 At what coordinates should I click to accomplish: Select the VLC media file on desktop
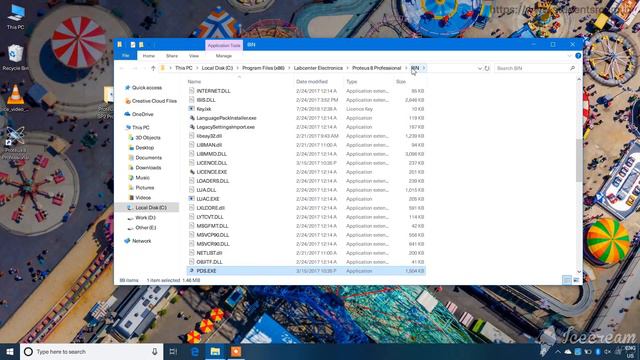coord(16,98)
